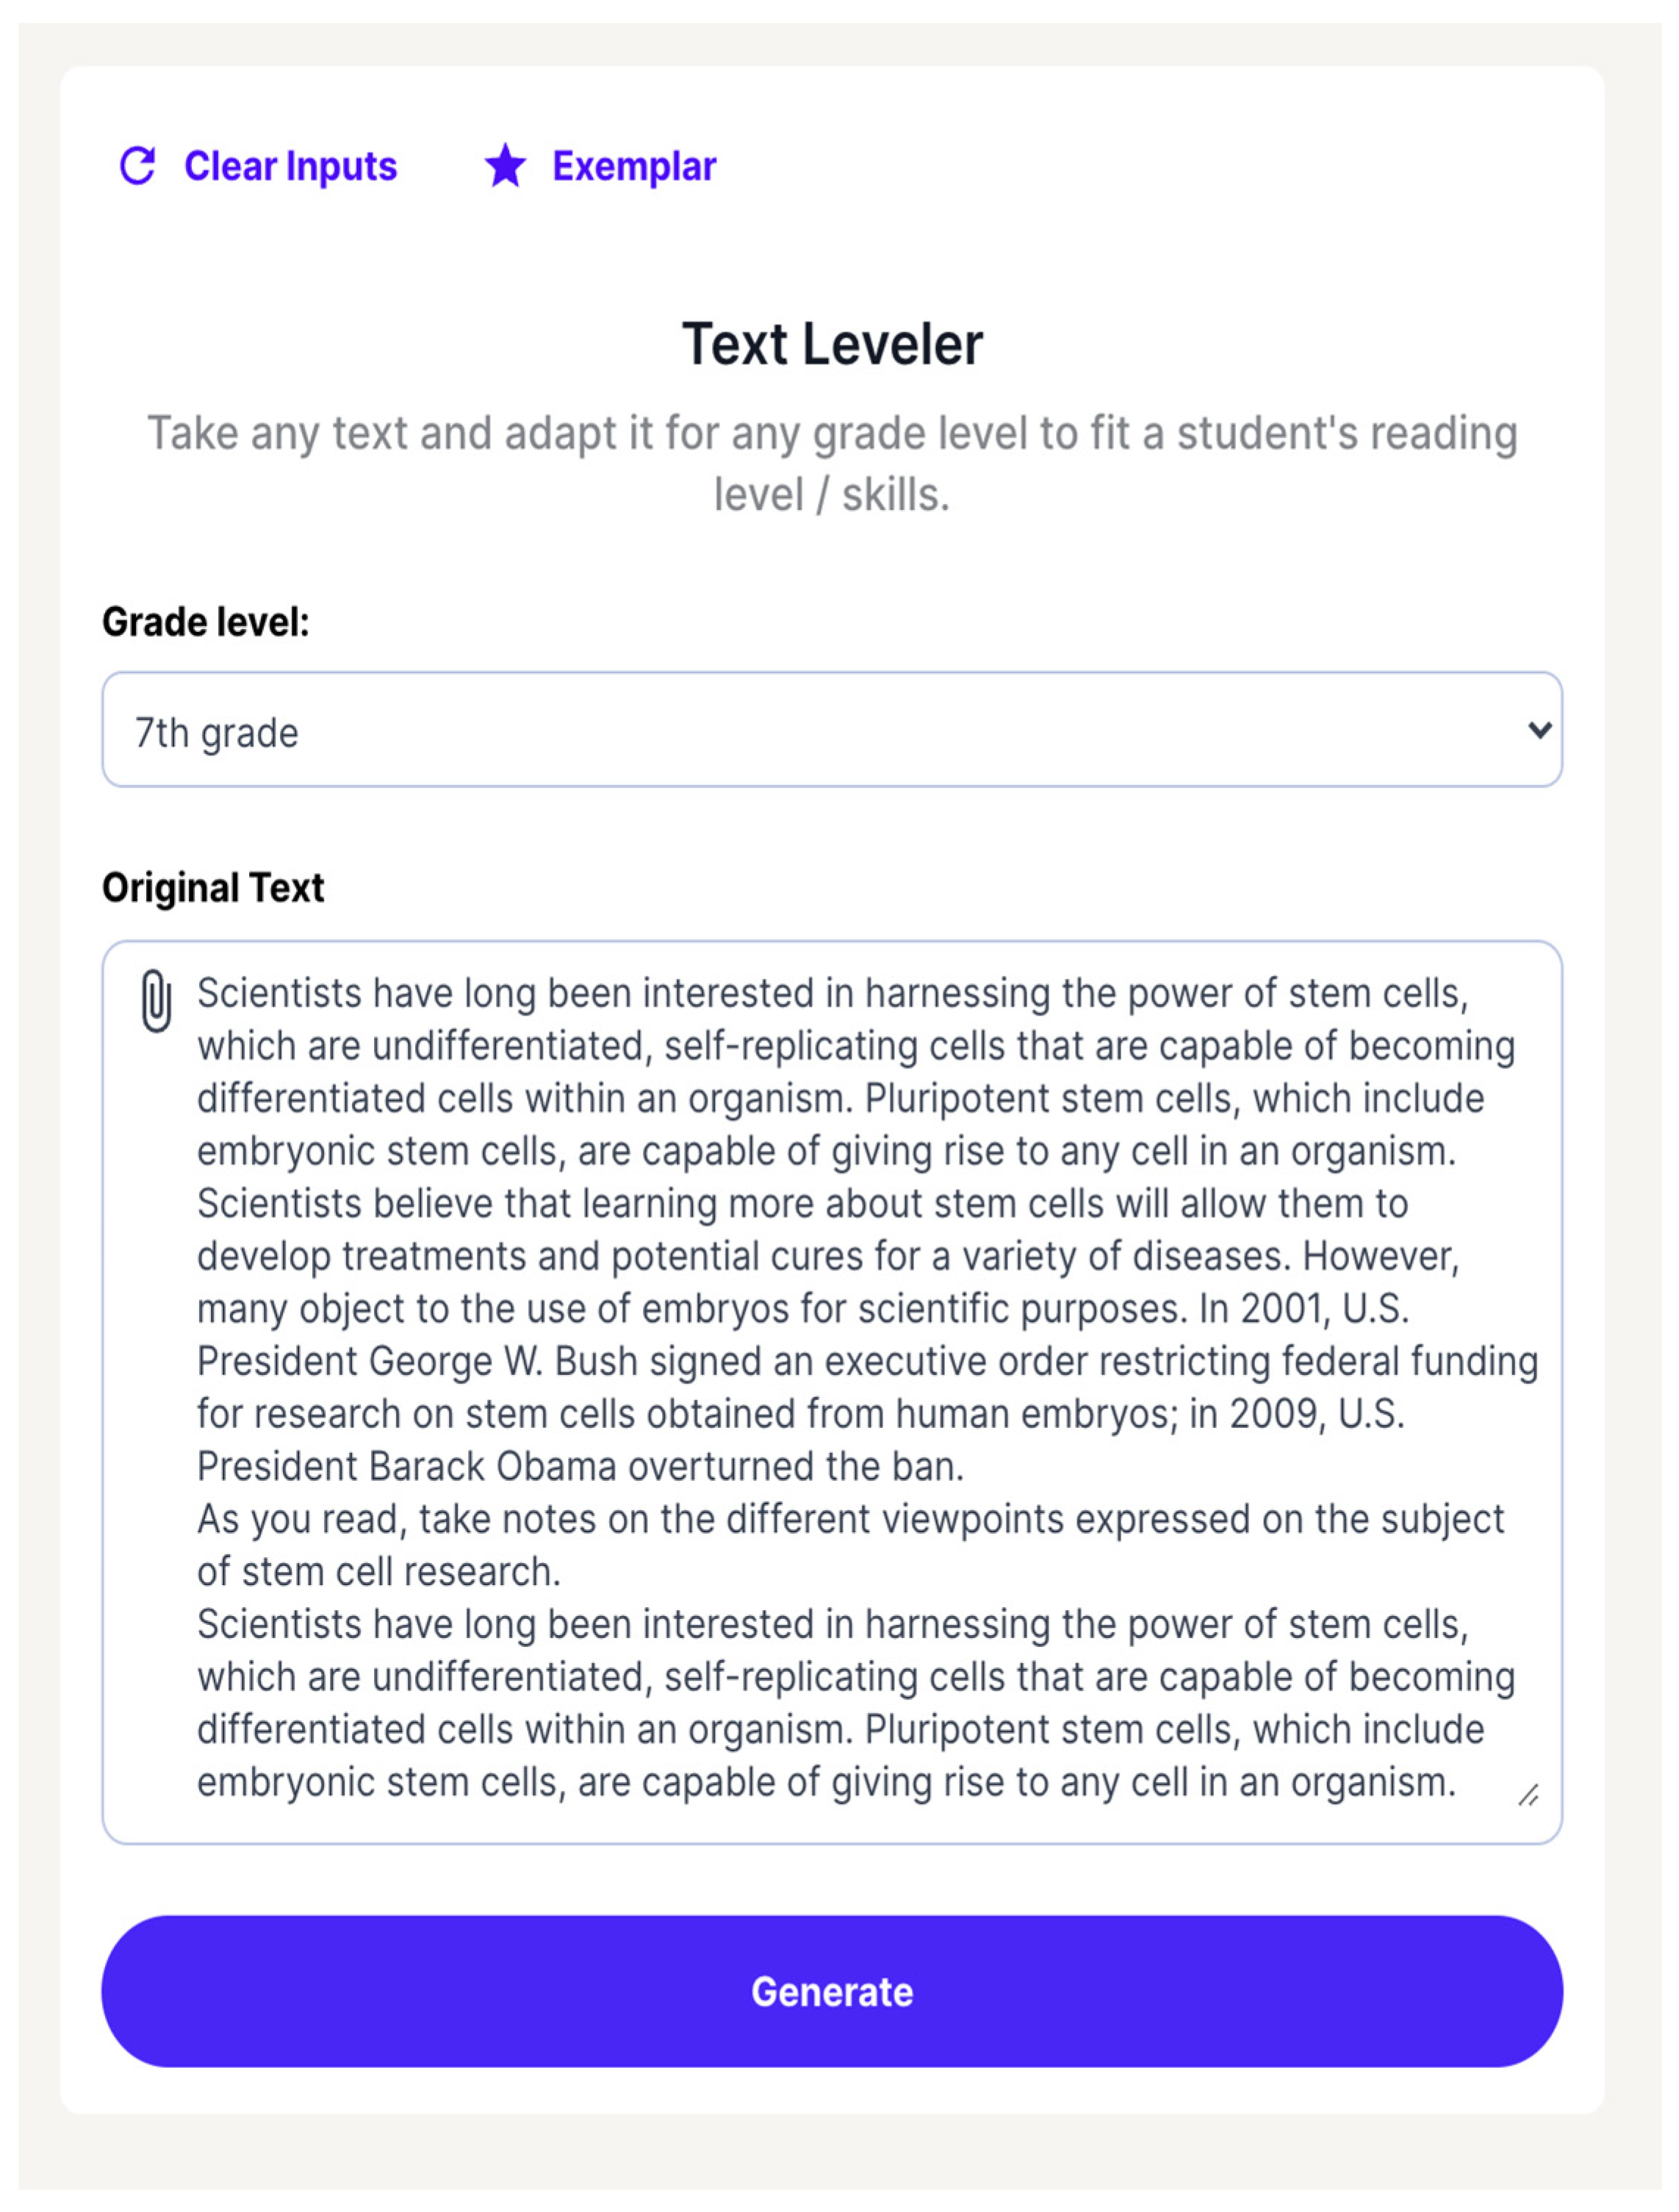Place cursor on "many object to the use" line
Screen dimensions: 1679x2212
(x=802, y=1309)
